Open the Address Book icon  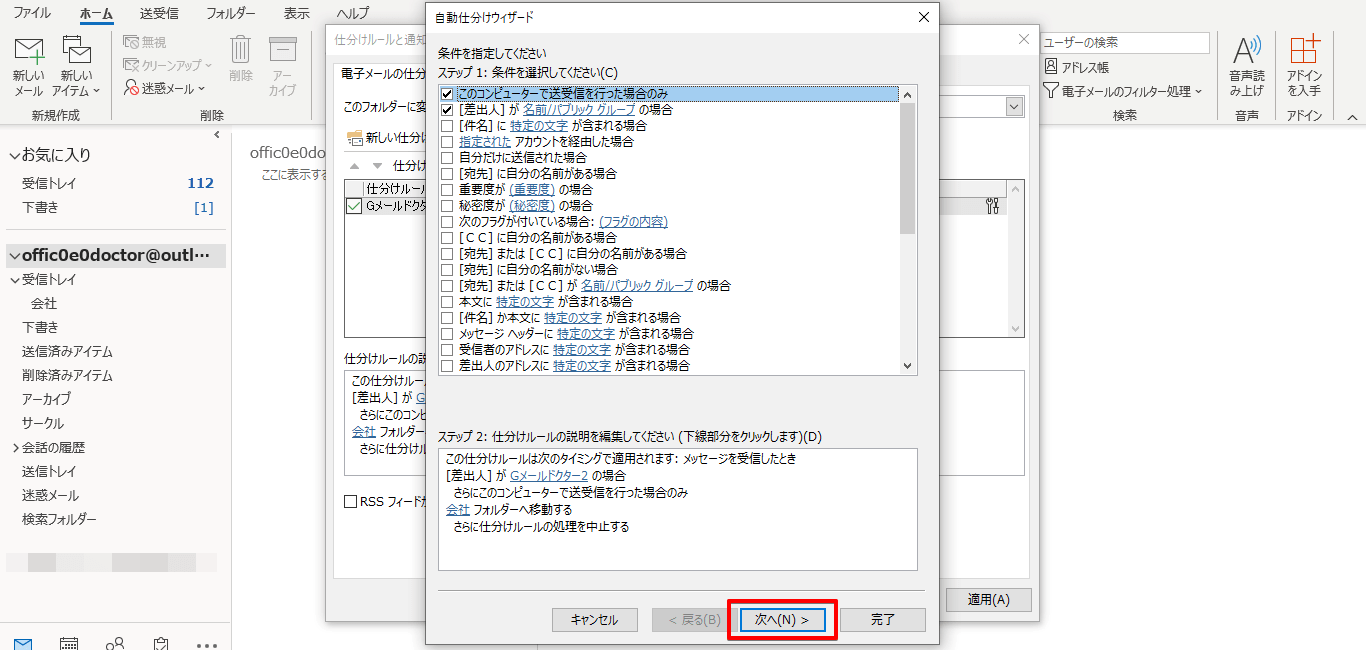click(x=1052, y=67)
